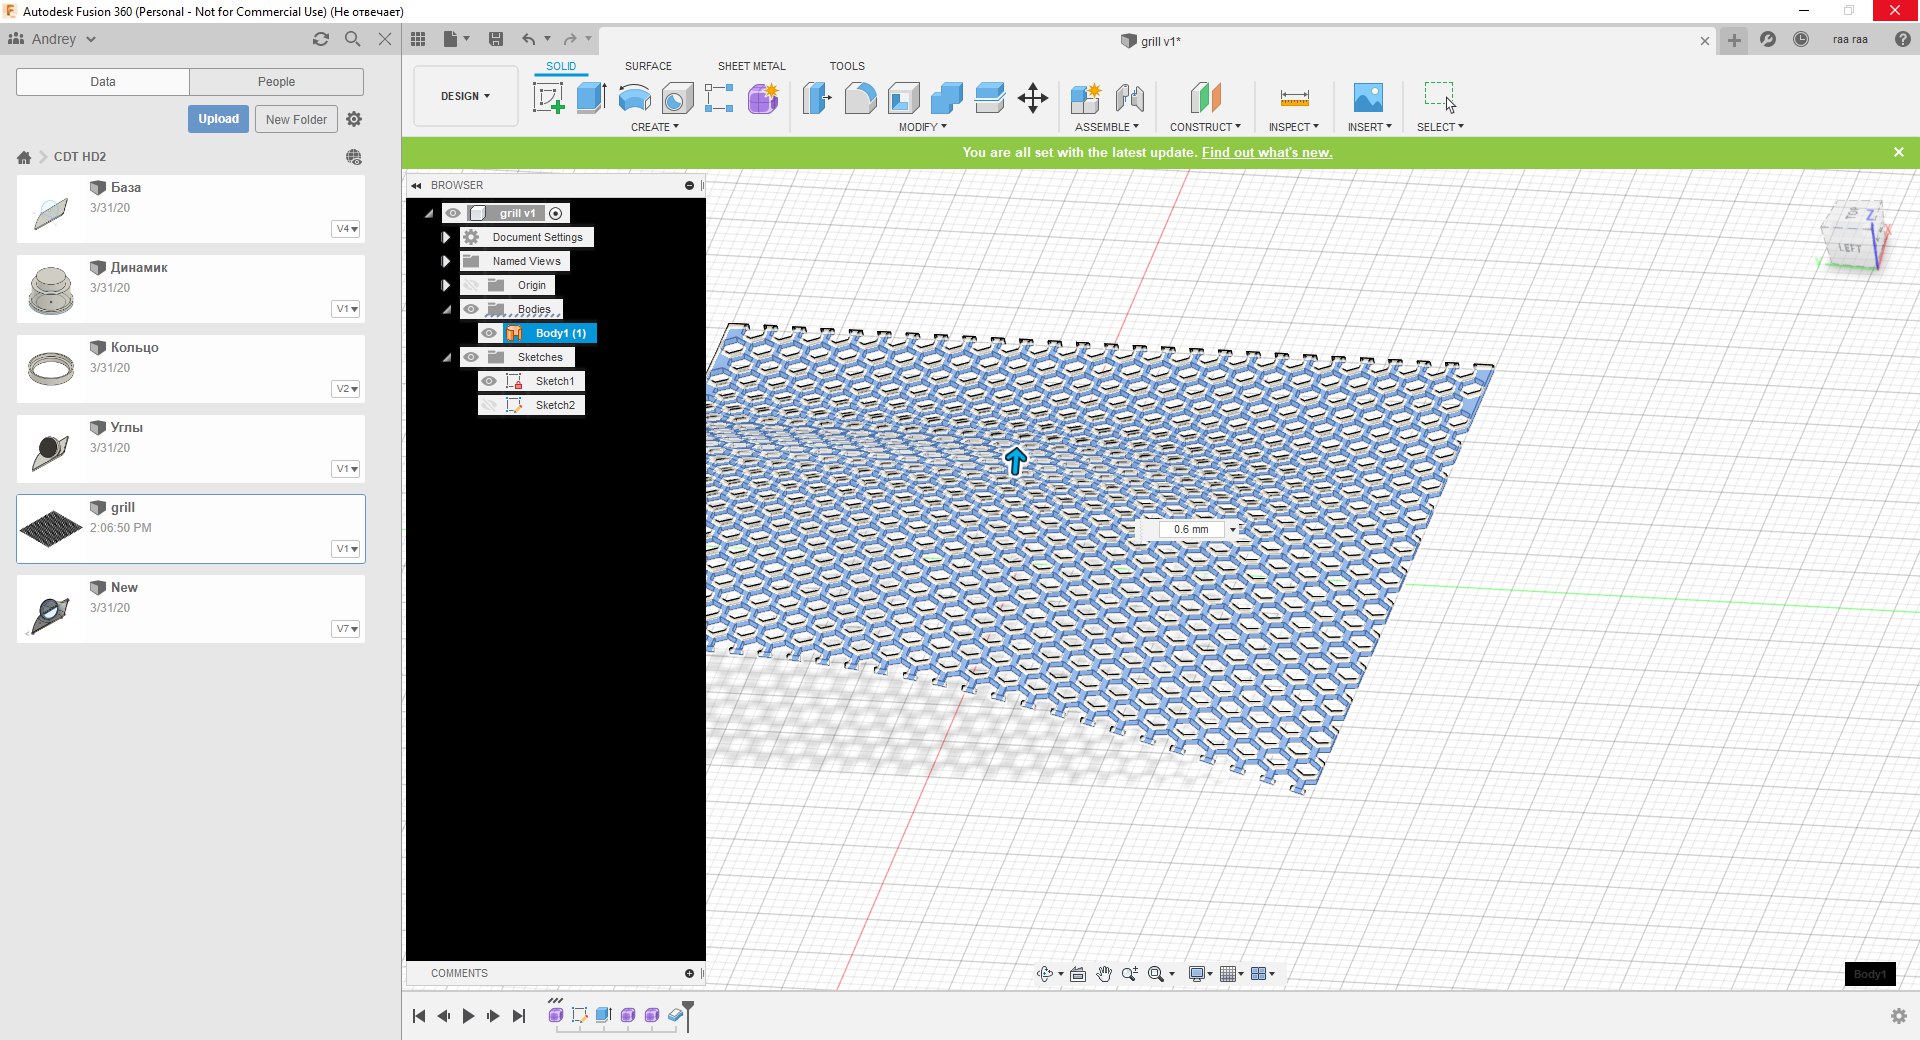Select the Joint tool icon
Viewport: 1920px width, 1040px height.
[x=1130, y=98]
